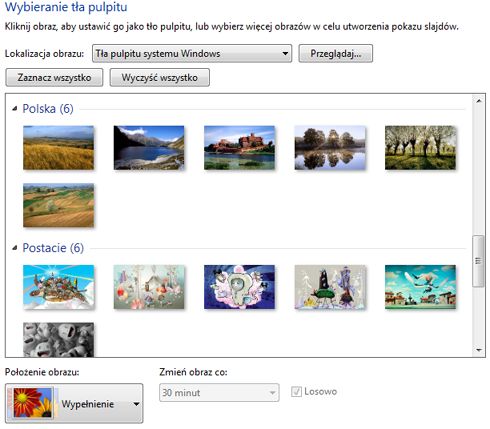490x429 pixels.
Task: Choose the willow trees meadow wallpaper
Action: point(420,148)
